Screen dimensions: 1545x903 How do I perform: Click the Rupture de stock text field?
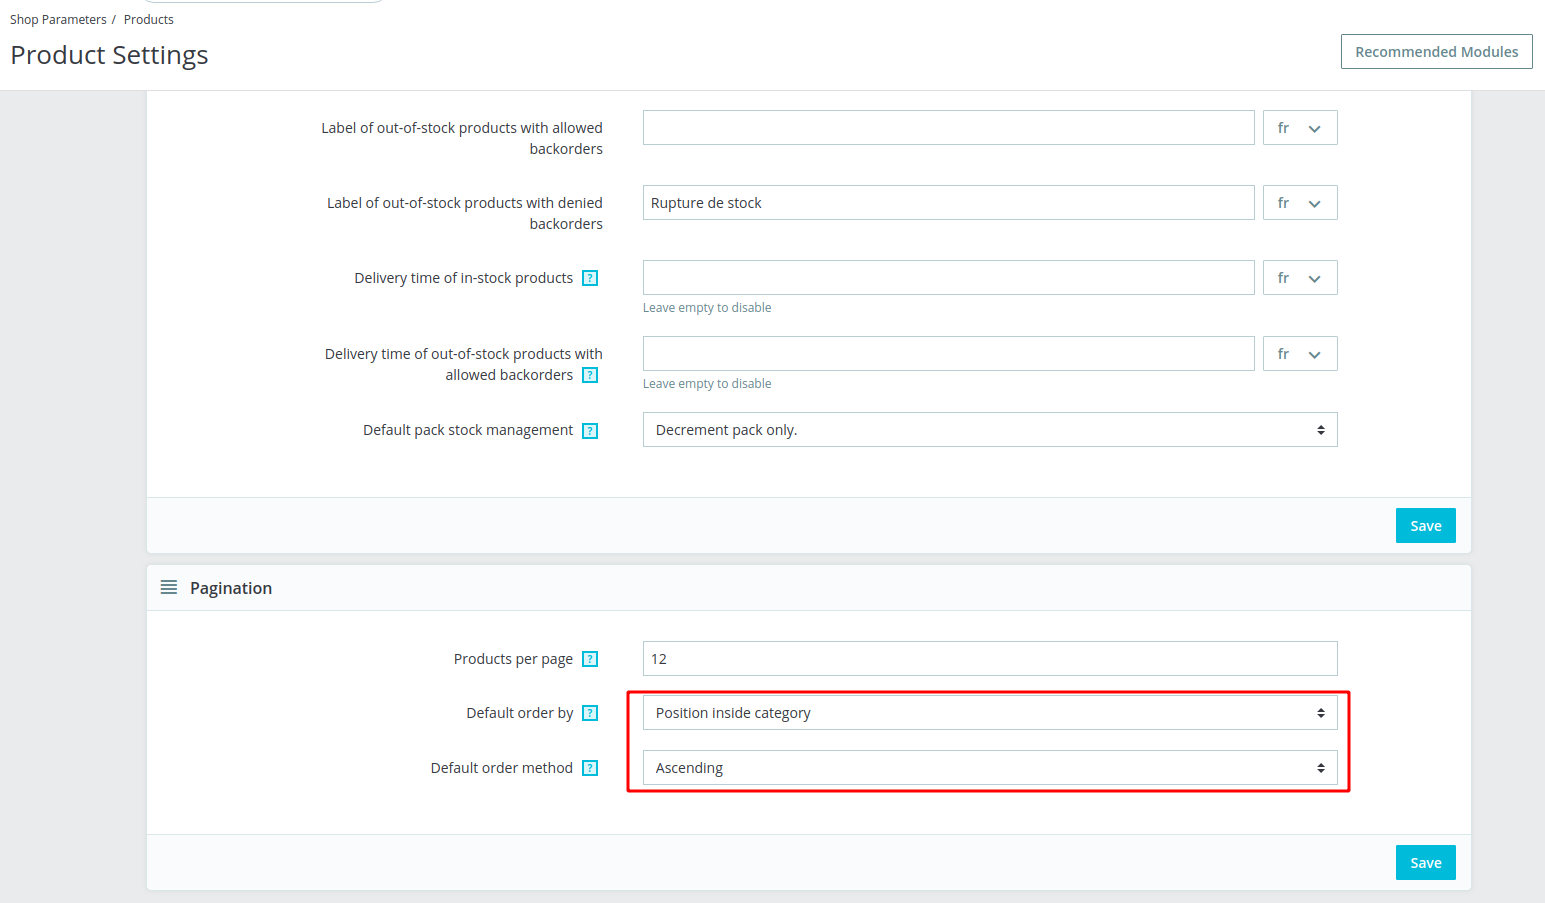coord(948,203)
